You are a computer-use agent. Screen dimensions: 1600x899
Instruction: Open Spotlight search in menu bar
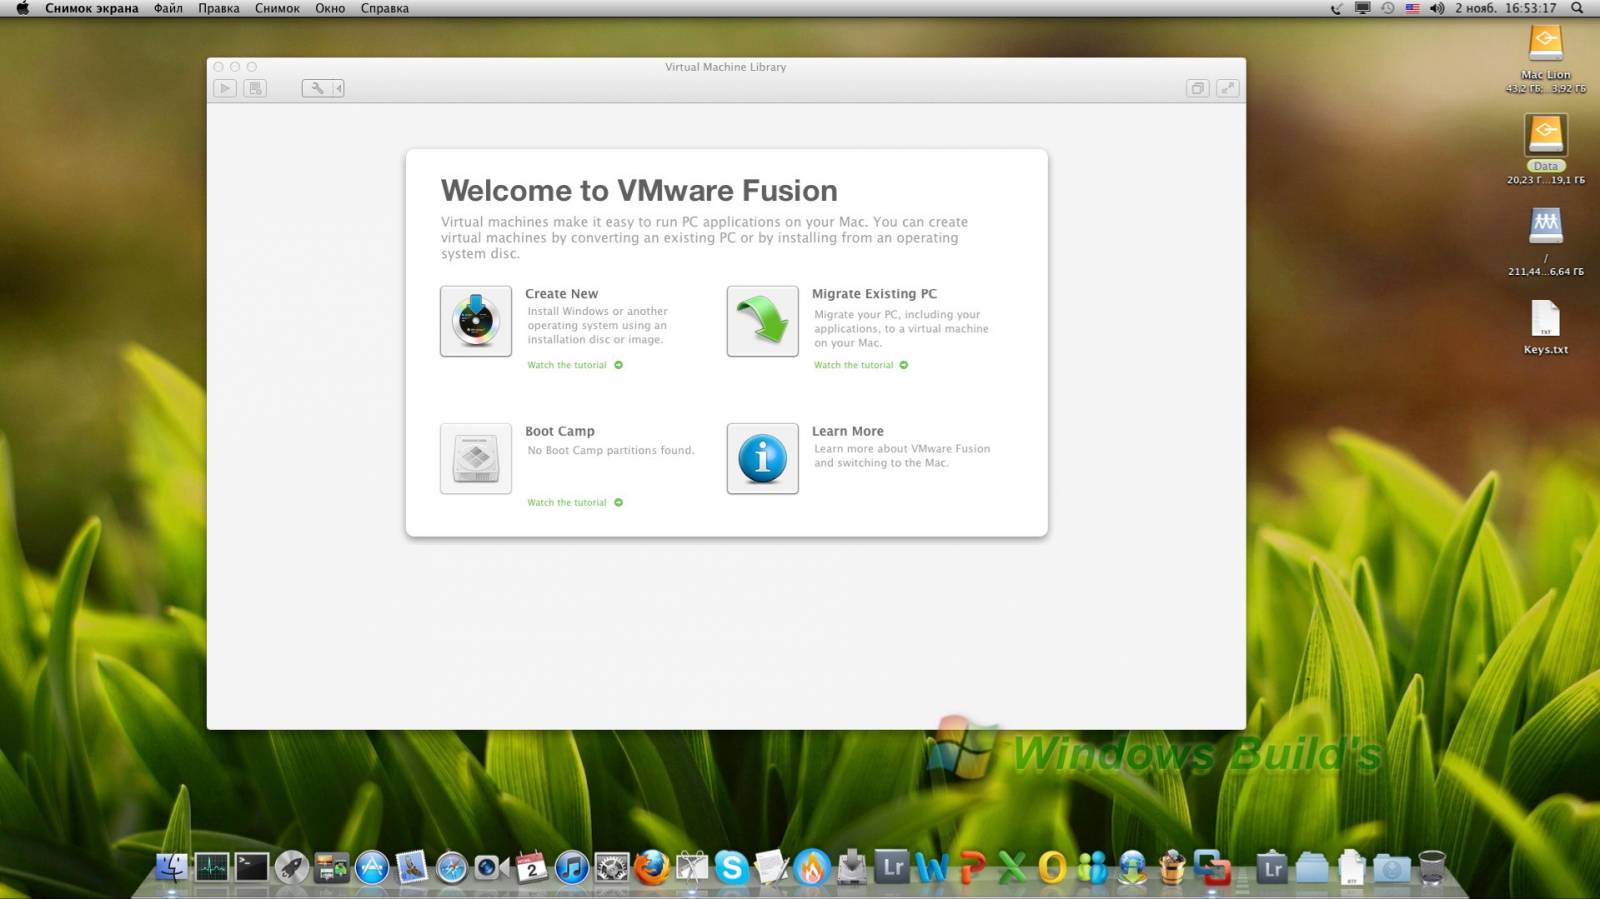(x=1577, y=8)
